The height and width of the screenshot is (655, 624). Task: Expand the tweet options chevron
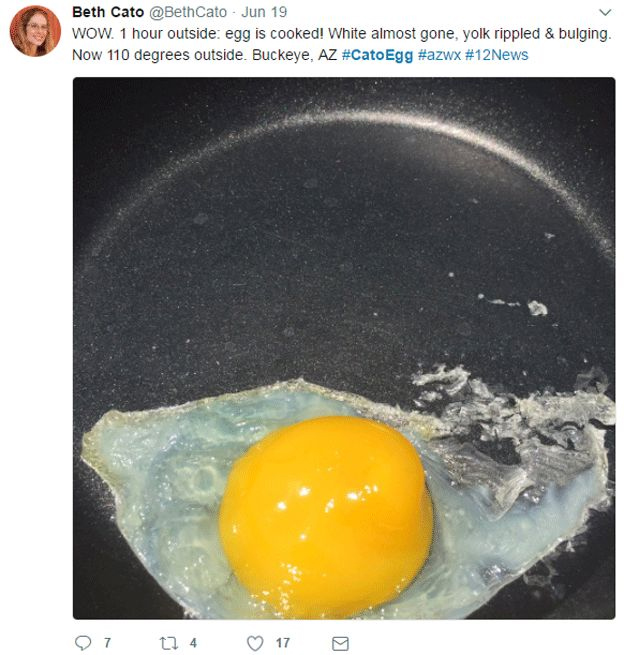click(605, 13)
